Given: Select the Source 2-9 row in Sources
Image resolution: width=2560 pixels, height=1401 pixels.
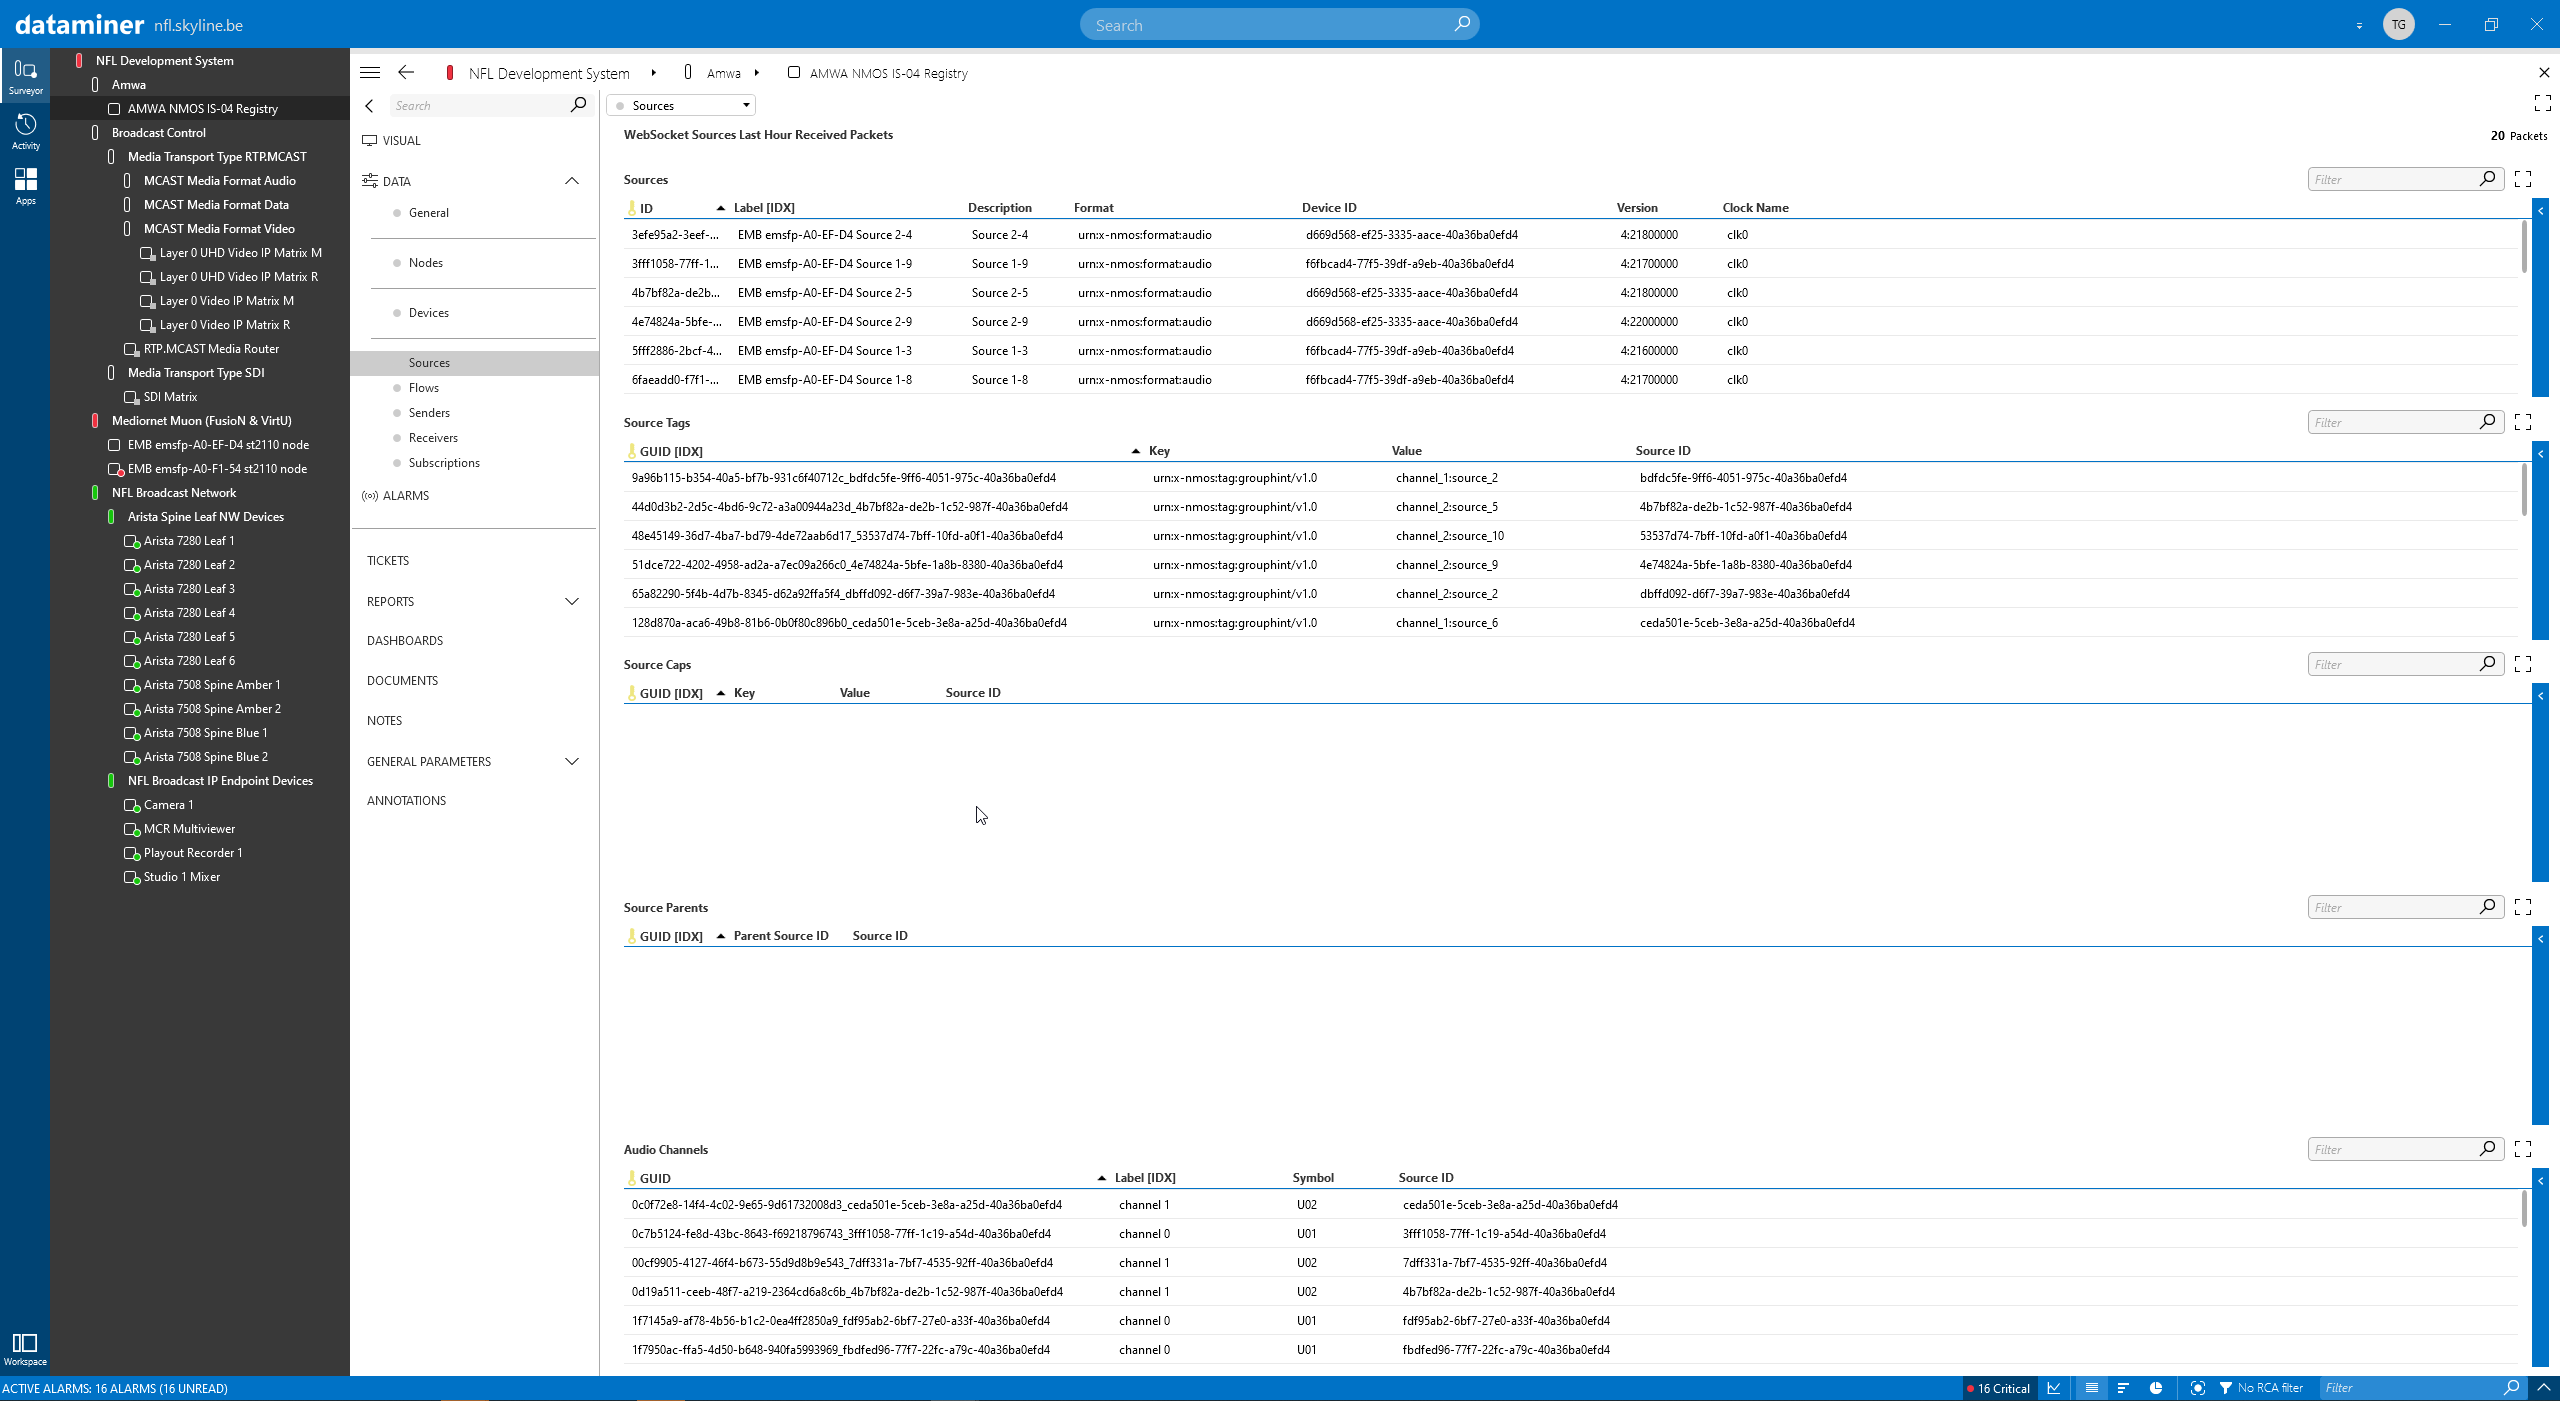Looking at the screenshot, I should 1570,322.
